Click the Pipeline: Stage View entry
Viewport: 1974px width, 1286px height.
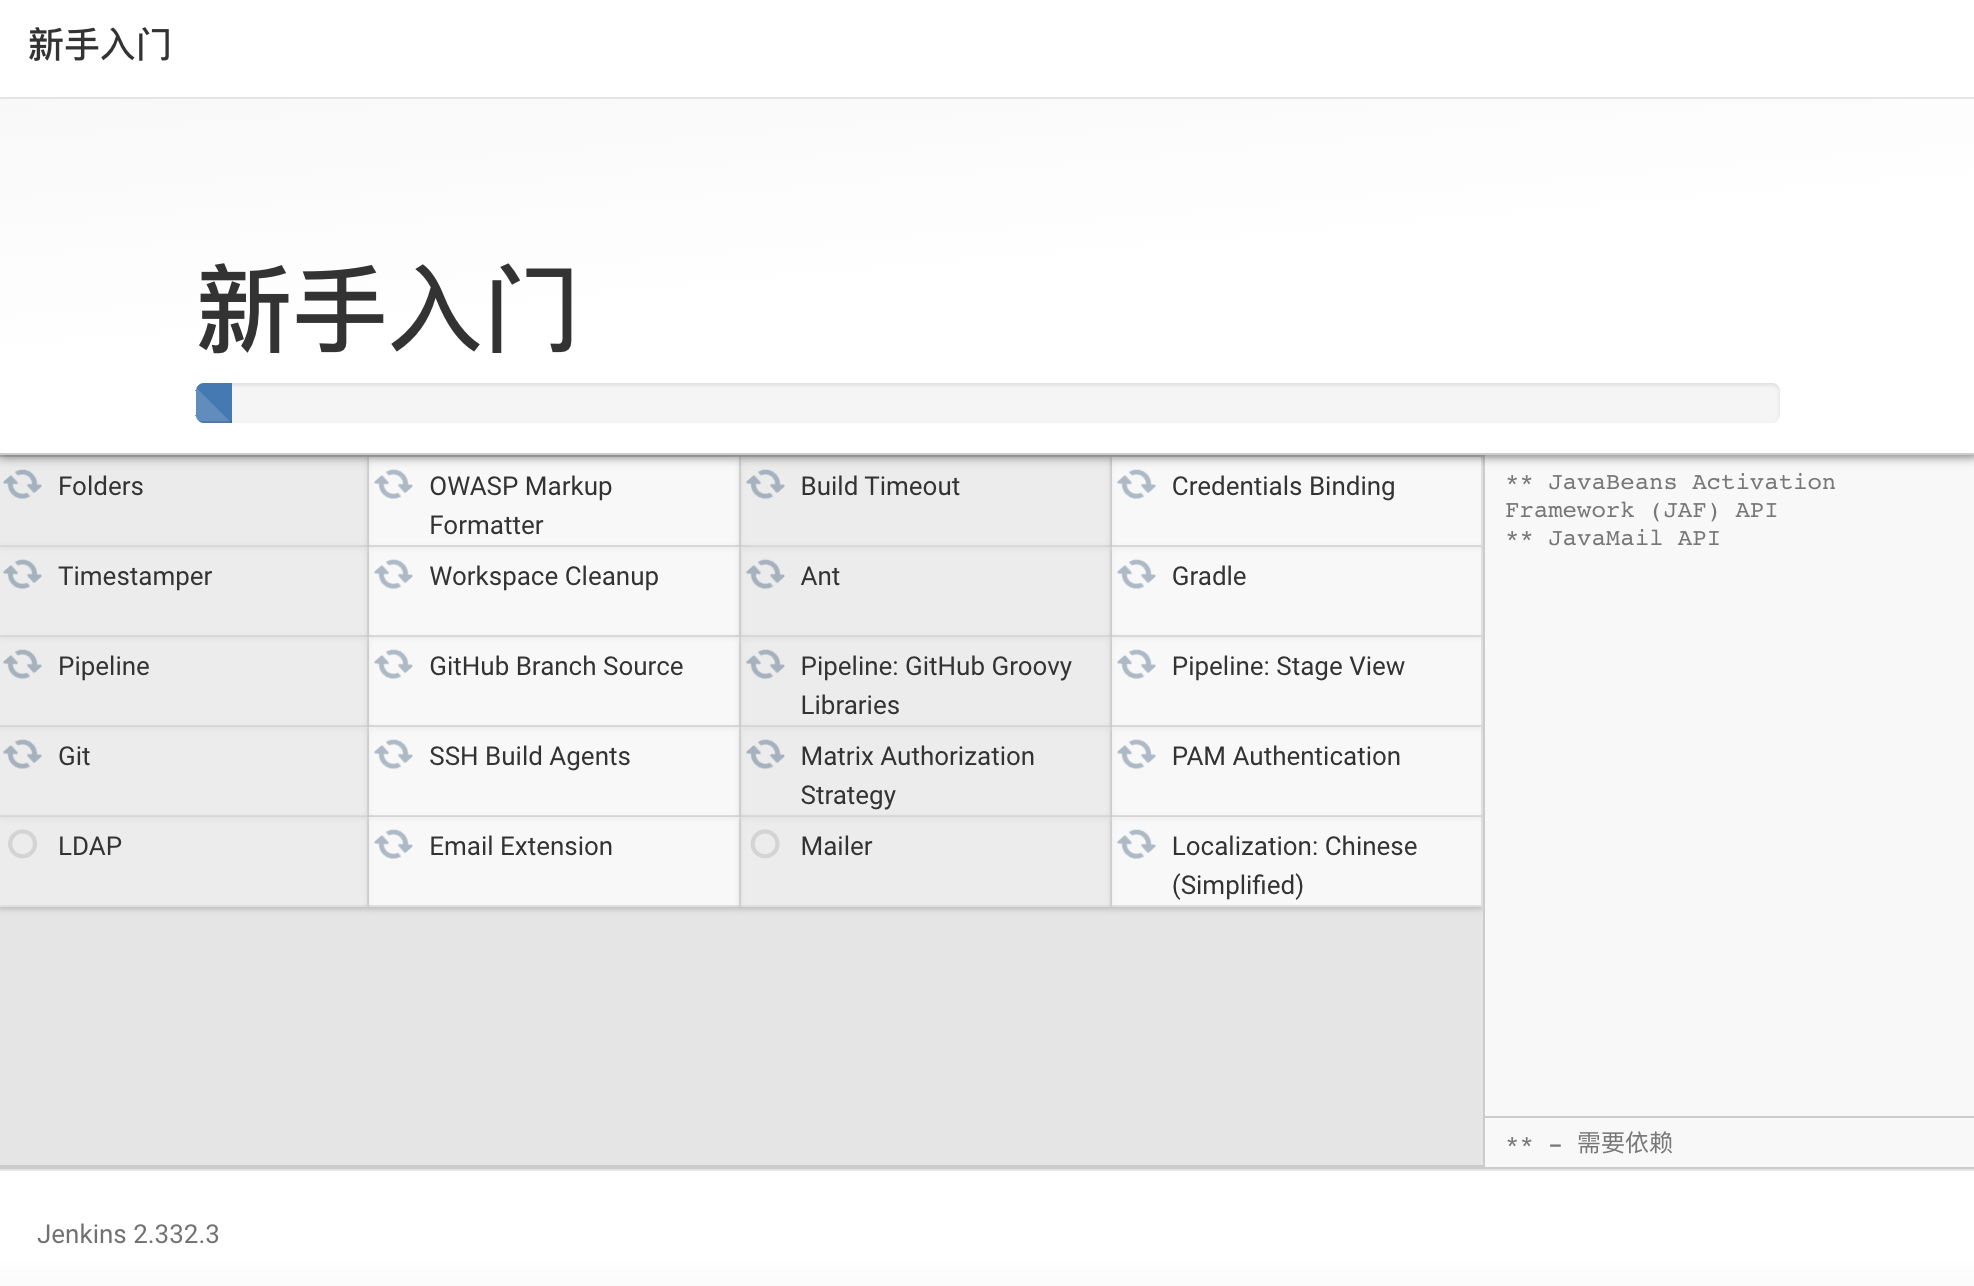click(1287, 666)
